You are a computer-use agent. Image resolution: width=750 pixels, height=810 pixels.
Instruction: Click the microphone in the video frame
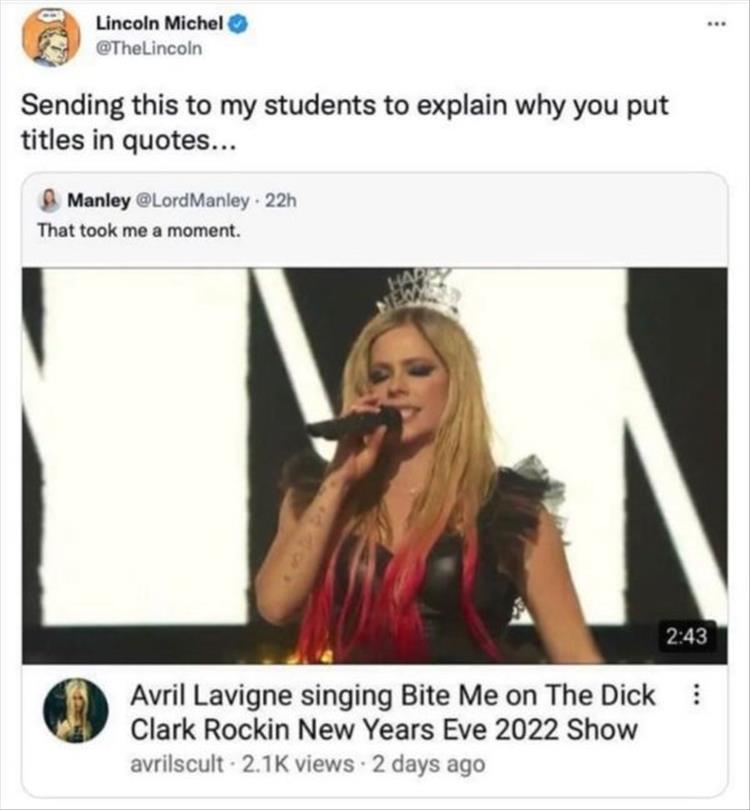[x=352, y=424]
